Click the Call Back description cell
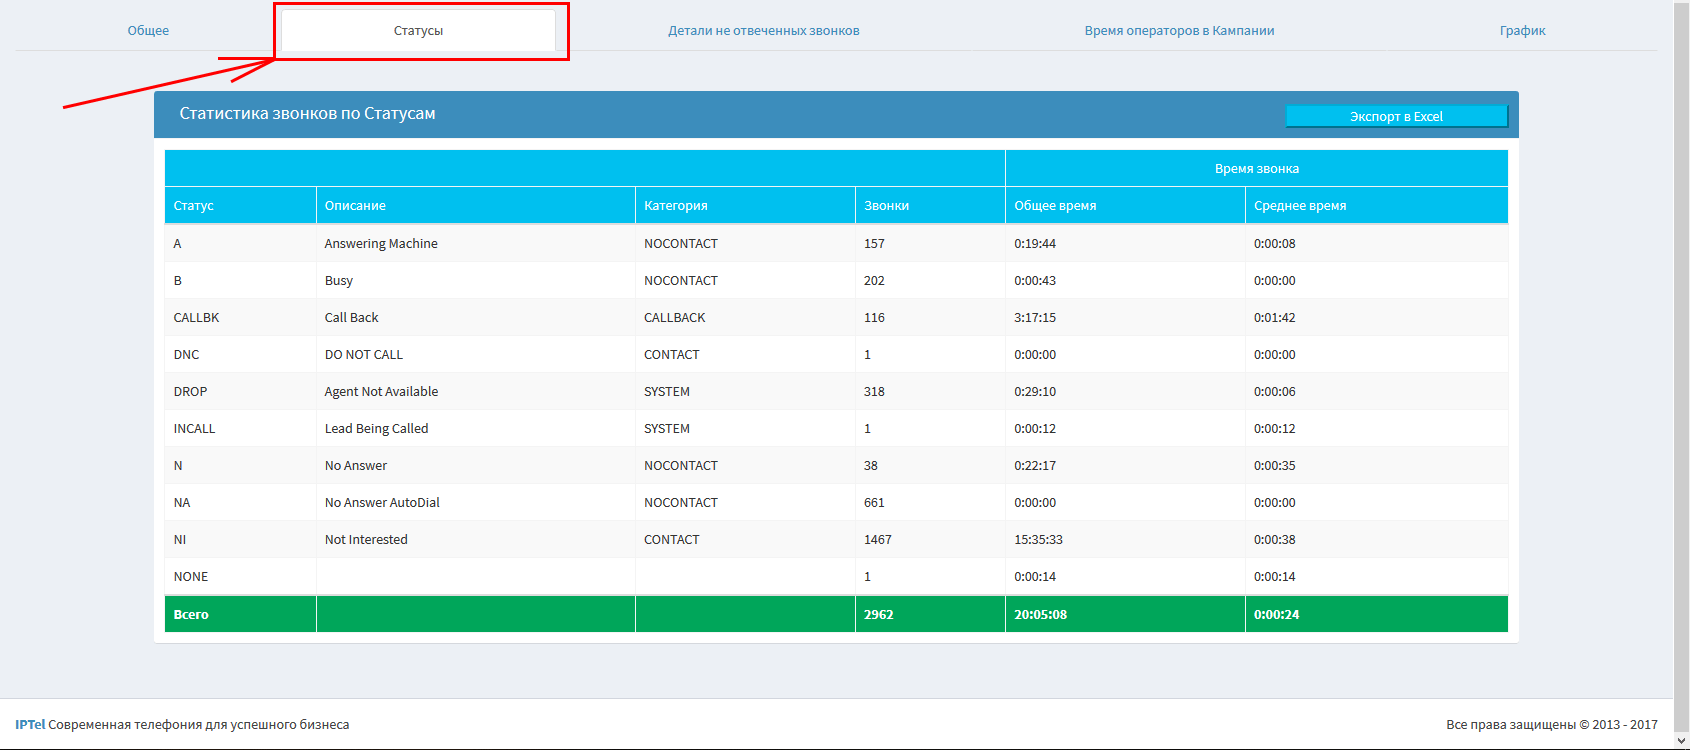 (476, 317)
